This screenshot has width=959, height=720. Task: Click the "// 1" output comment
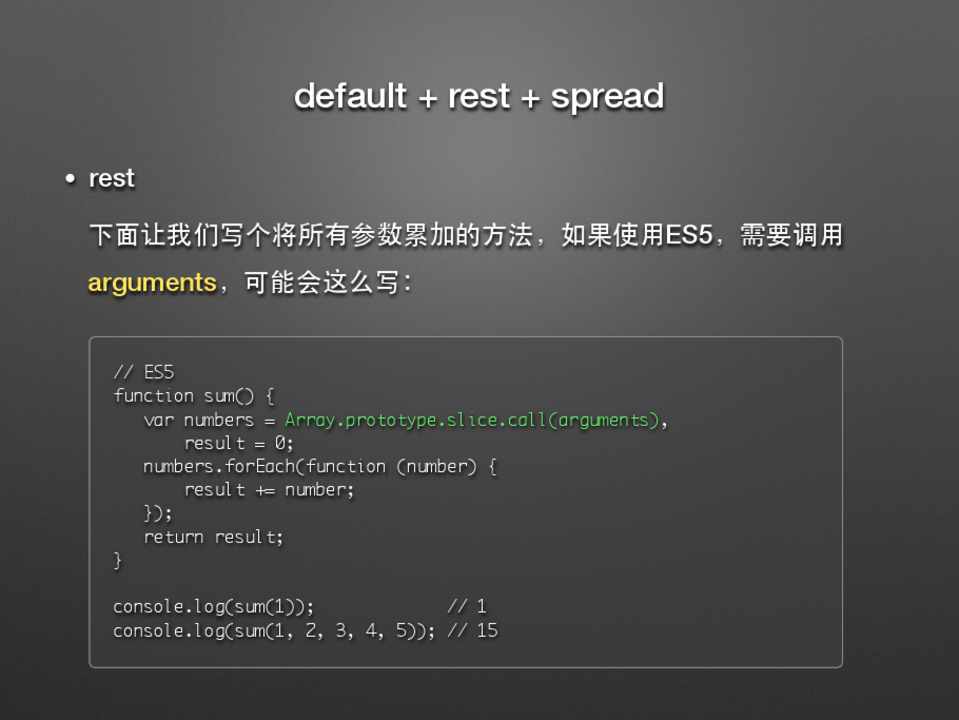coord(466,607)
